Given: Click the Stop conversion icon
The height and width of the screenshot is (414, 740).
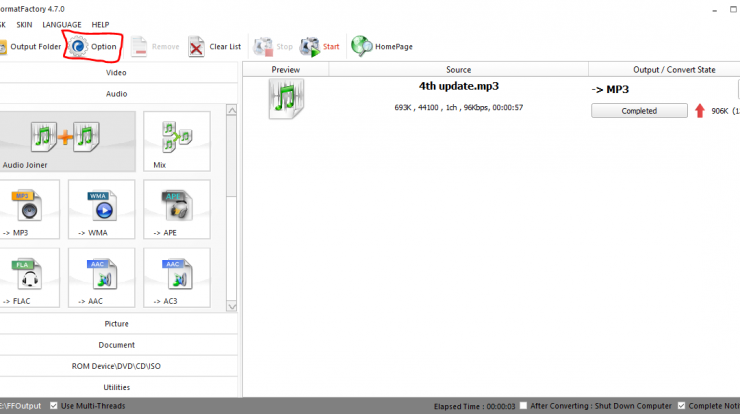Looking at the screenshot, I should click(x=263, y=47).
